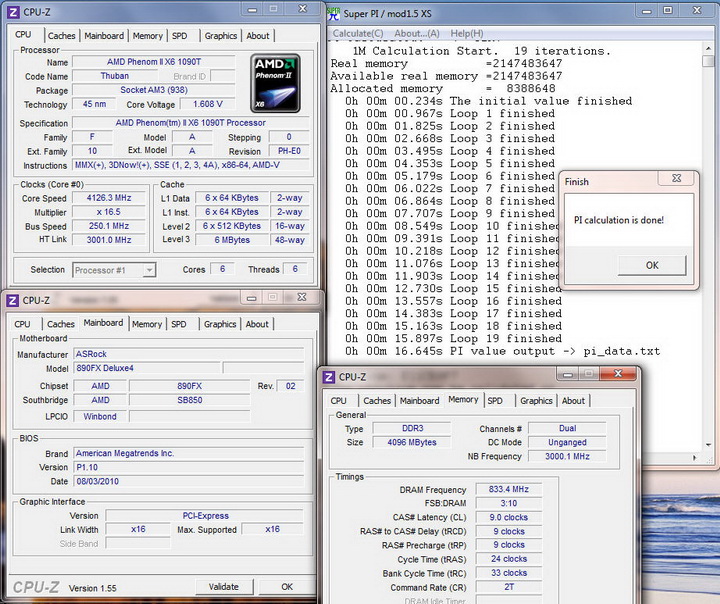Image resolution: width=720 pixels, height=604 pixels.
Task: Click the Package value 'Socket AM3 (938)'
Action: pos(154,90)
